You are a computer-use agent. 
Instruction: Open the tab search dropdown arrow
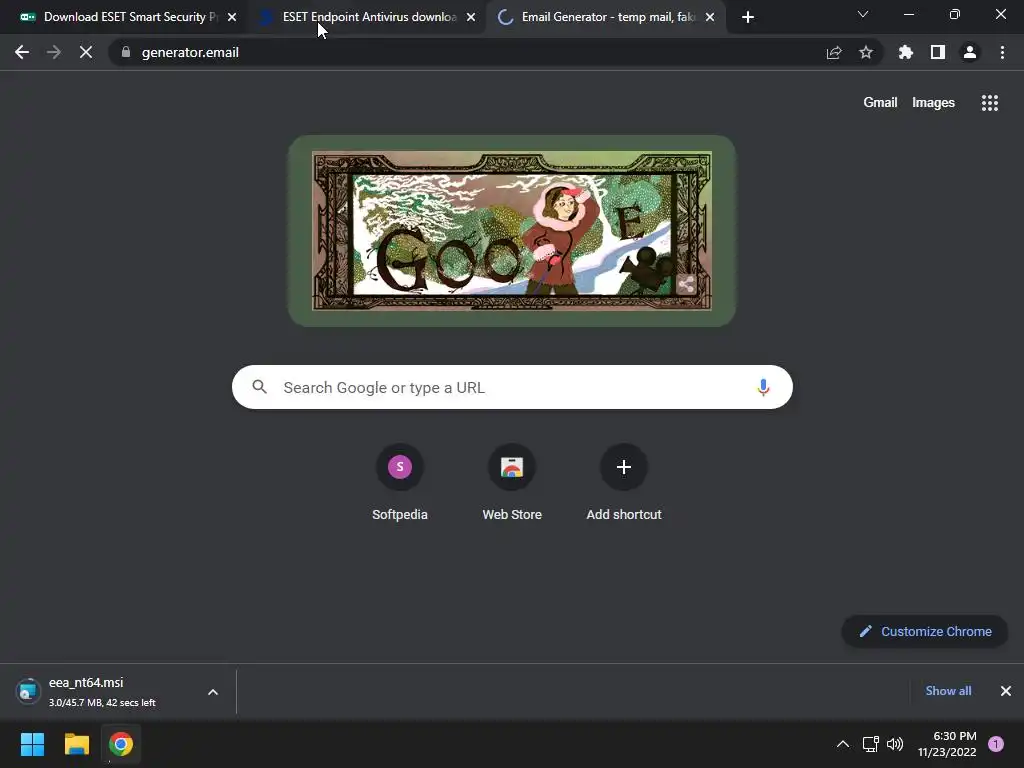click(x=863, y=14)
